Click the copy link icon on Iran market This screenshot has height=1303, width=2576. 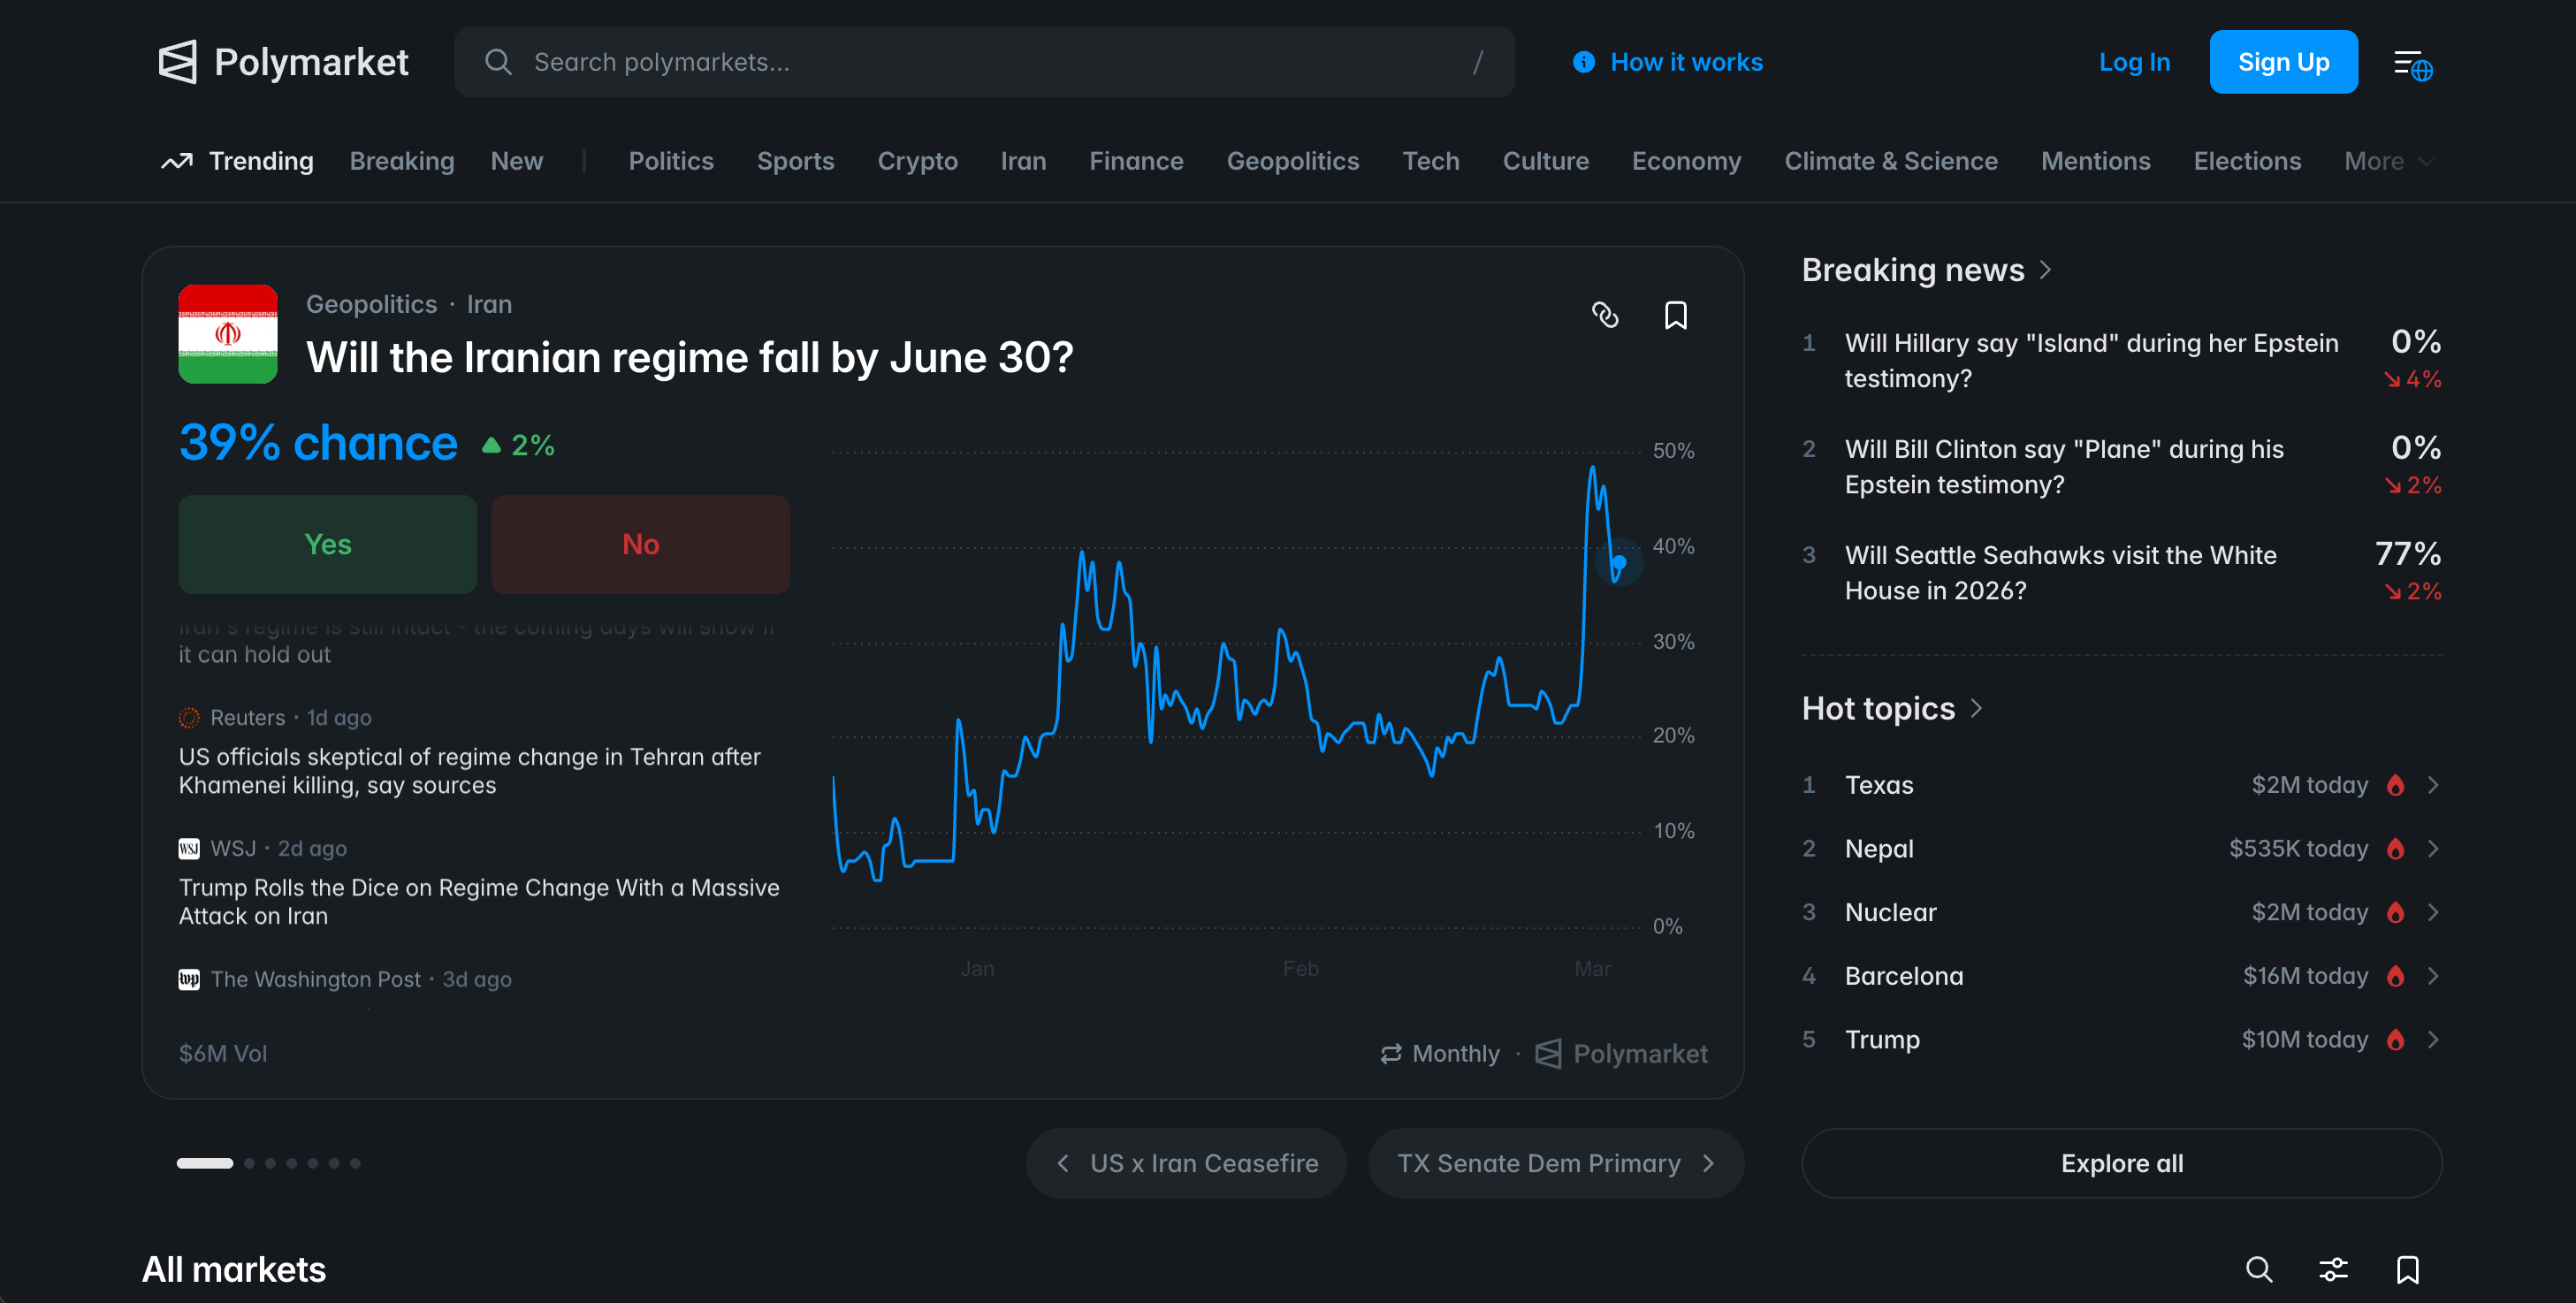(1604, 315)
